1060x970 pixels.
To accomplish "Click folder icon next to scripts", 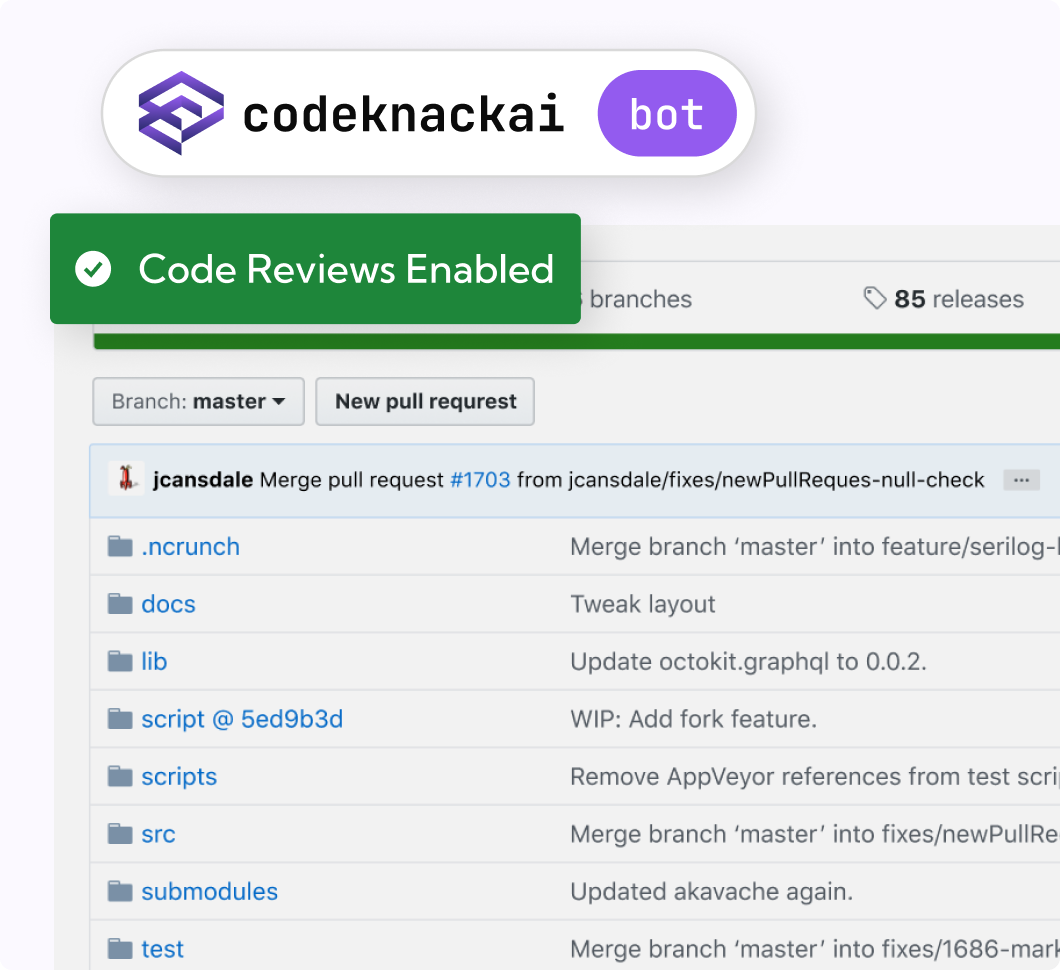I will click(120, 776).
